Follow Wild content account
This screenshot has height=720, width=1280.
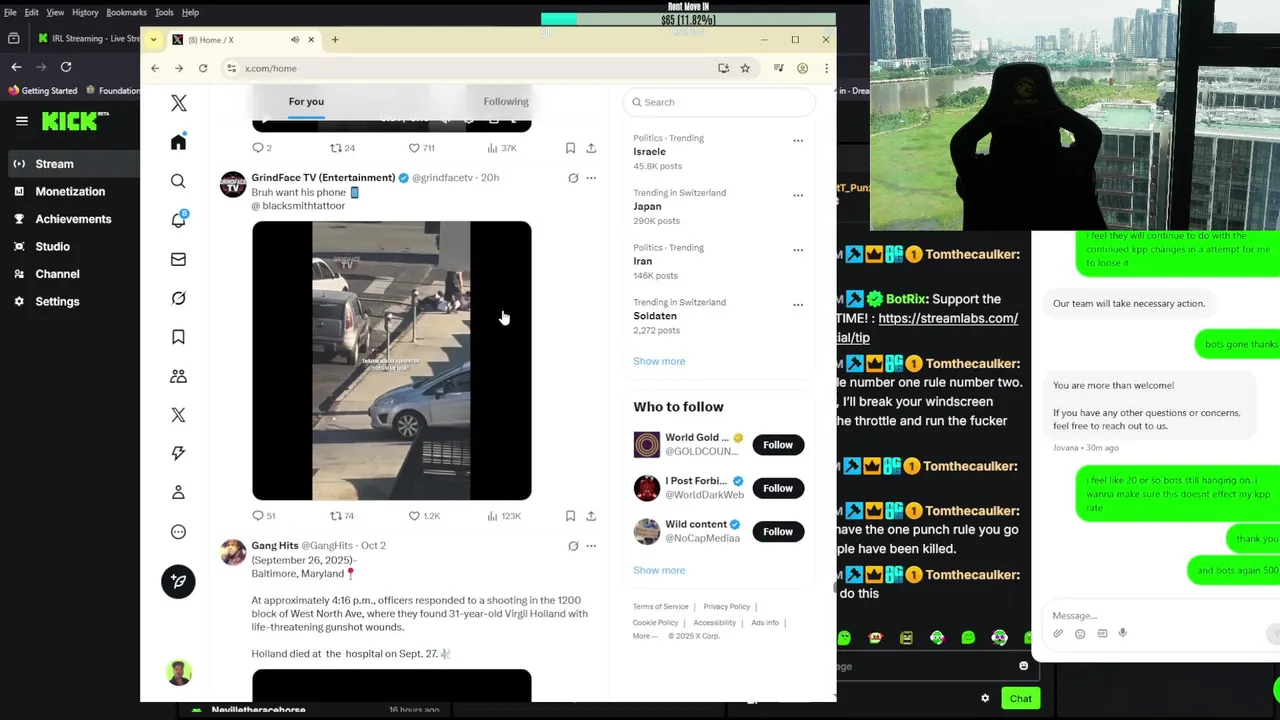point(778,532)
